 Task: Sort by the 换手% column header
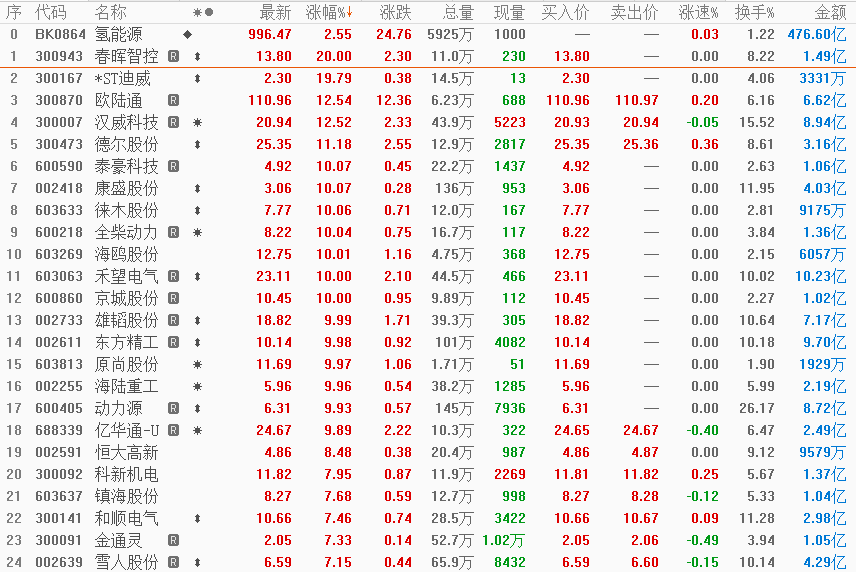[754, 12]
